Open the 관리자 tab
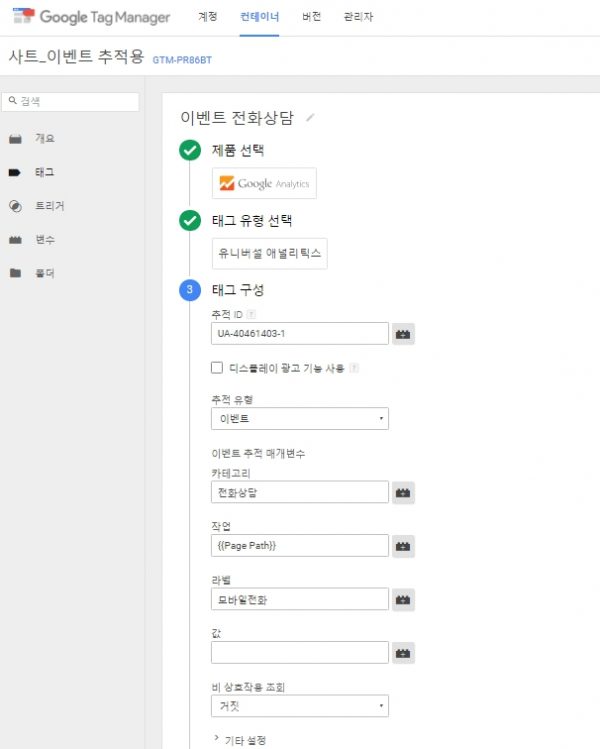This screenshot has height=749, width=600. pyautogui.click(x=358, y=17)
